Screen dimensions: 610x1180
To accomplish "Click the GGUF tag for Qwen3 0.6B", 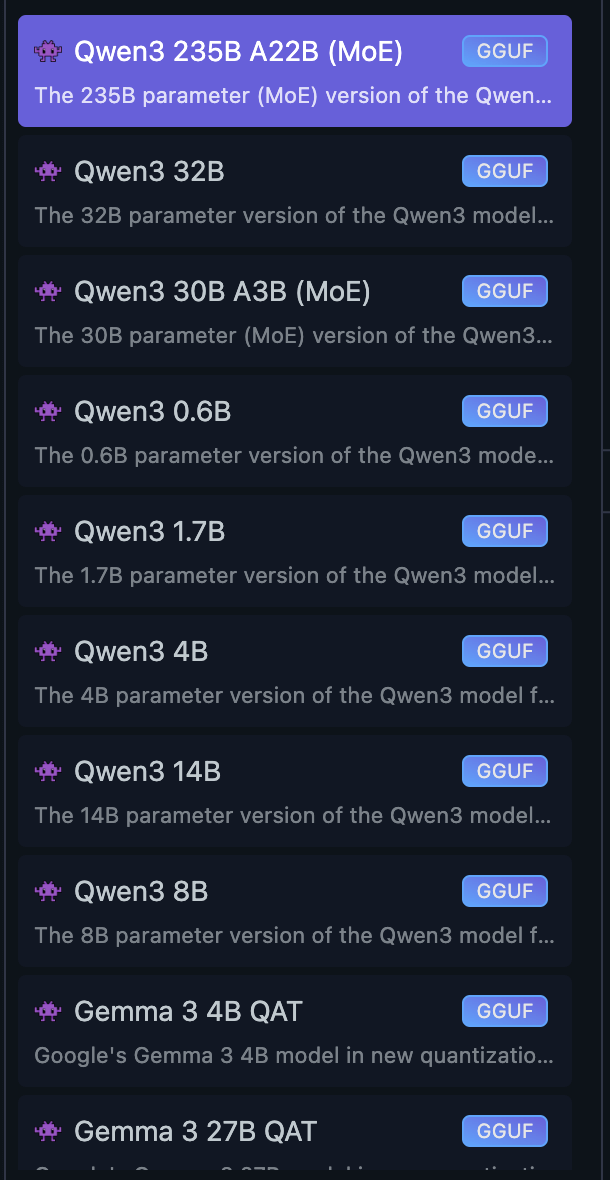I will (x=504, y=411).
